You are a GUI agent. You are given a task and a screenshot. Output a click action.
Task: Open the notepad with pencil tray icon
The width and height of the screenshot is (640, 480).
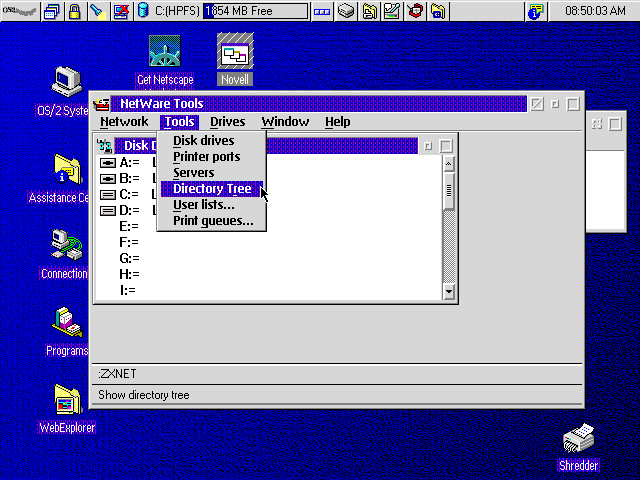[392, 11]
